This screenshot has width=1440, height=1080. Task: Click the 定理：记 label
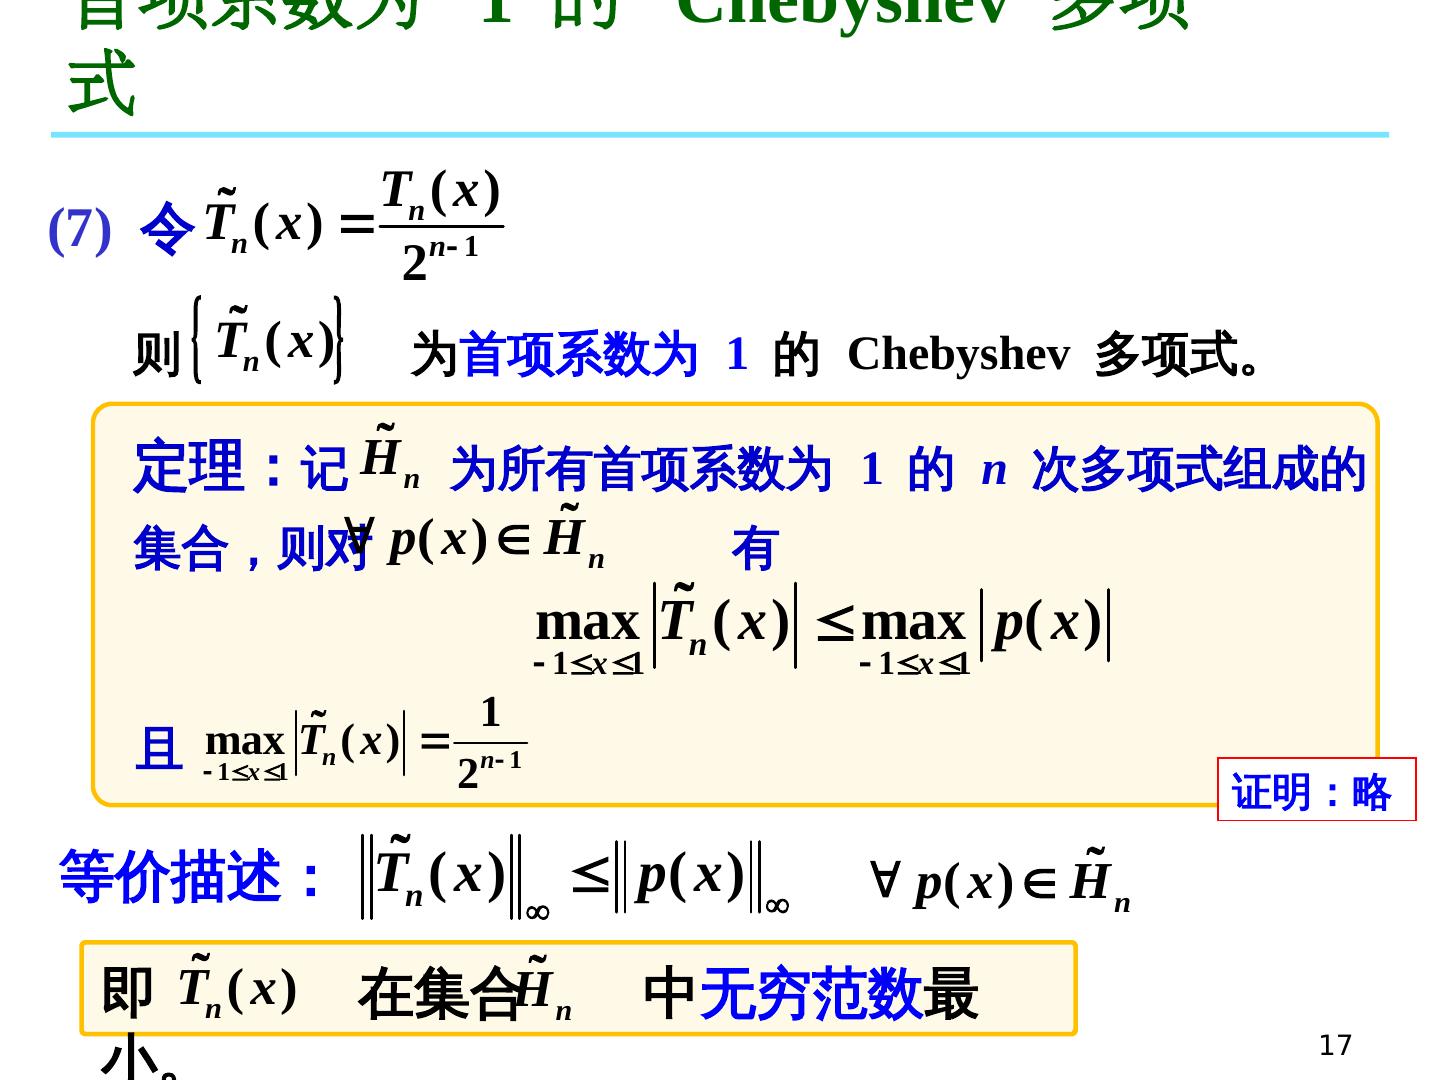coord(240,467)
